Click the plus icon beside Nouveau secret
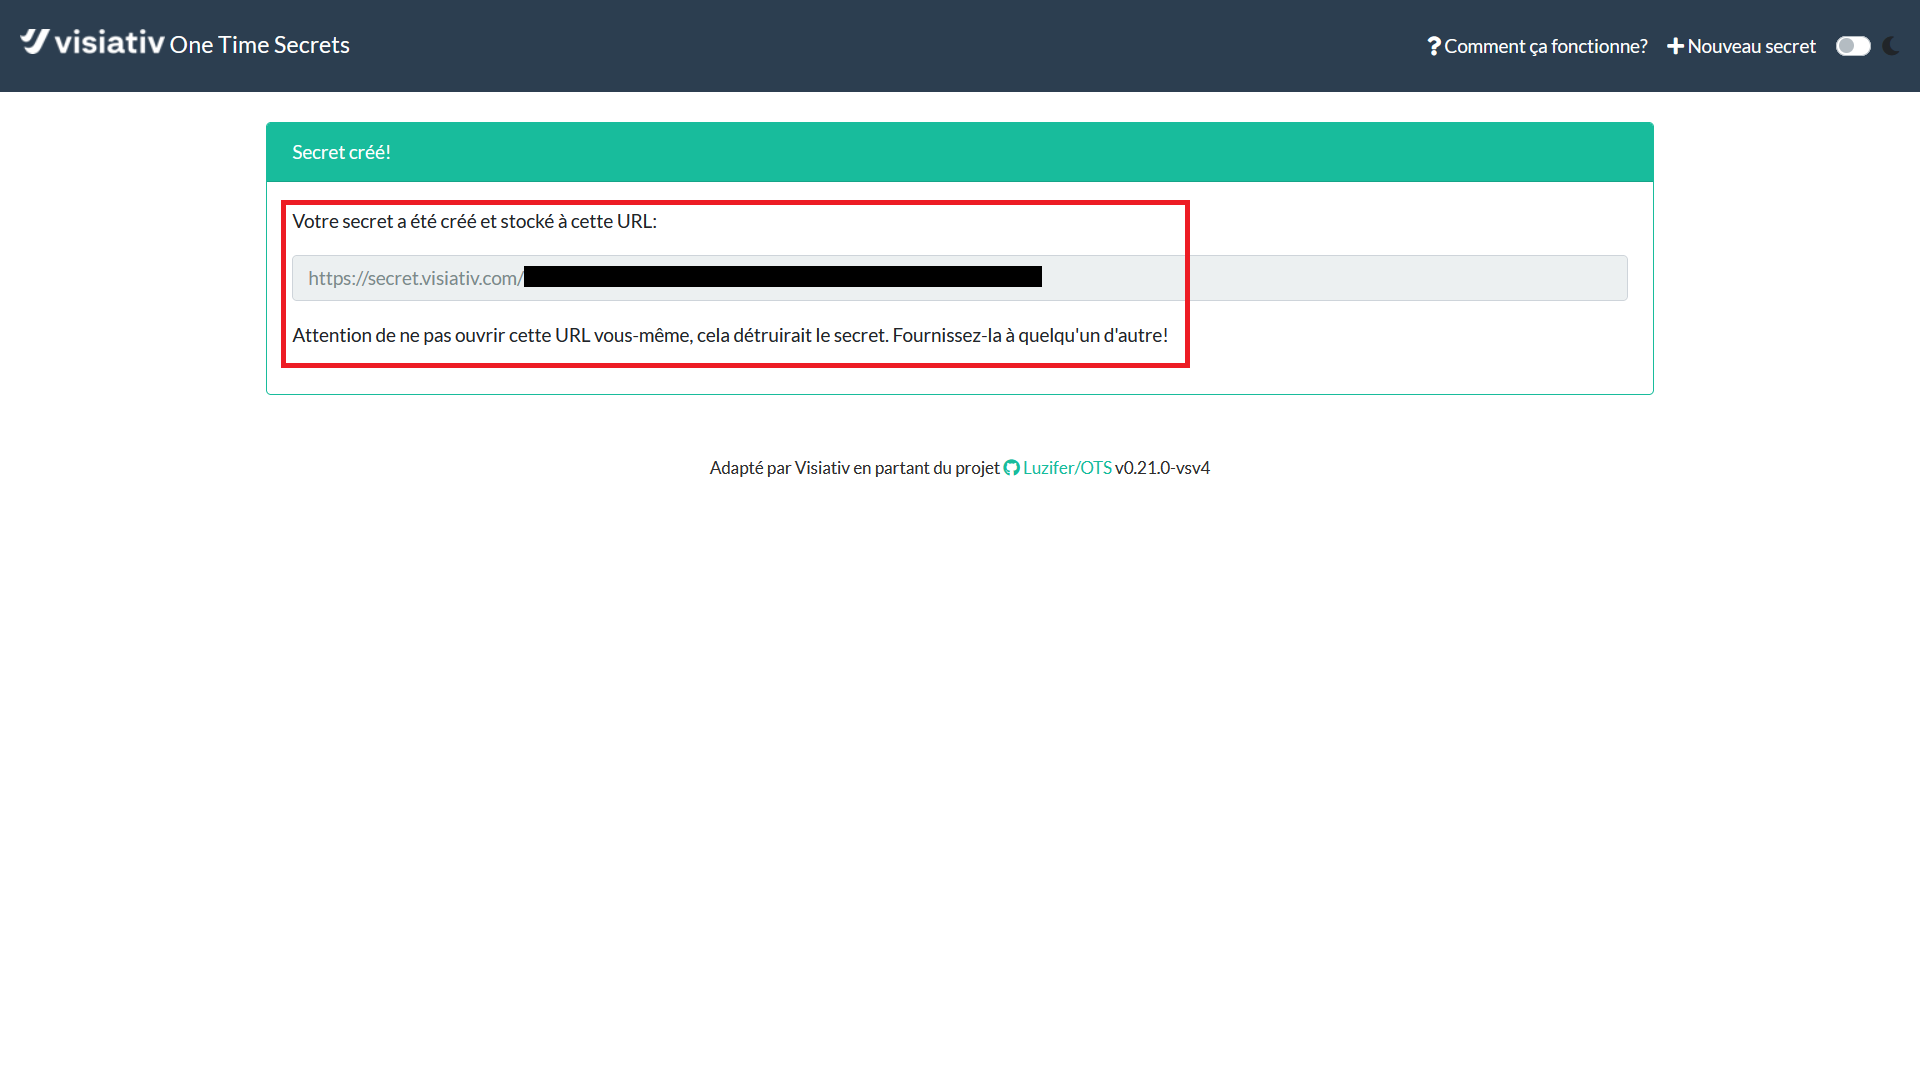Viewport: 1920px width, 1080px height. [1675, 46]
